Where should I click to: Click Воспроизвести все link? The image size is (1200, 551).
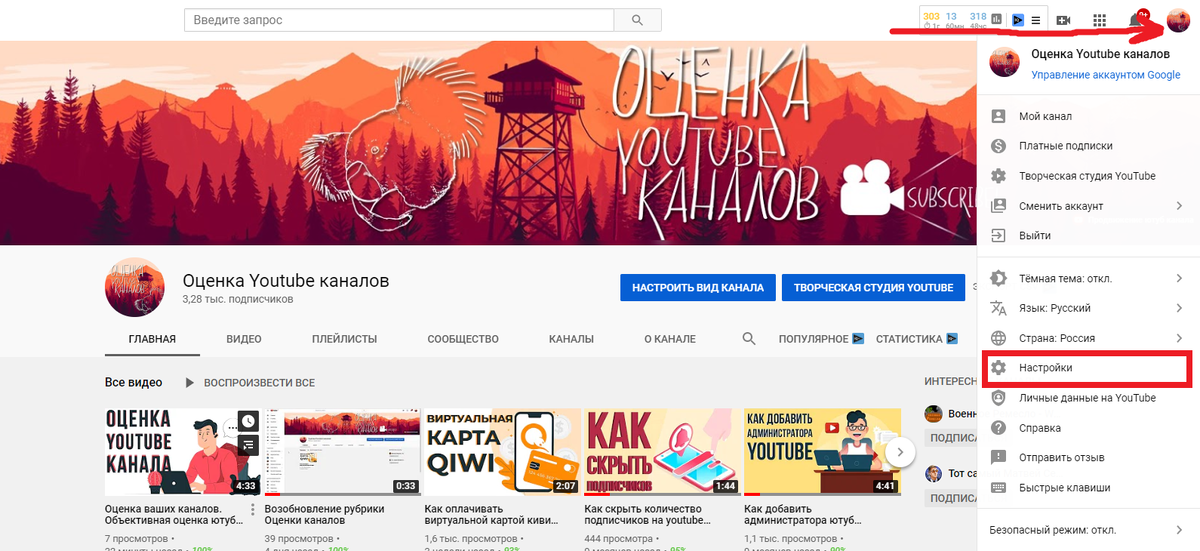(x=259, y=383)
